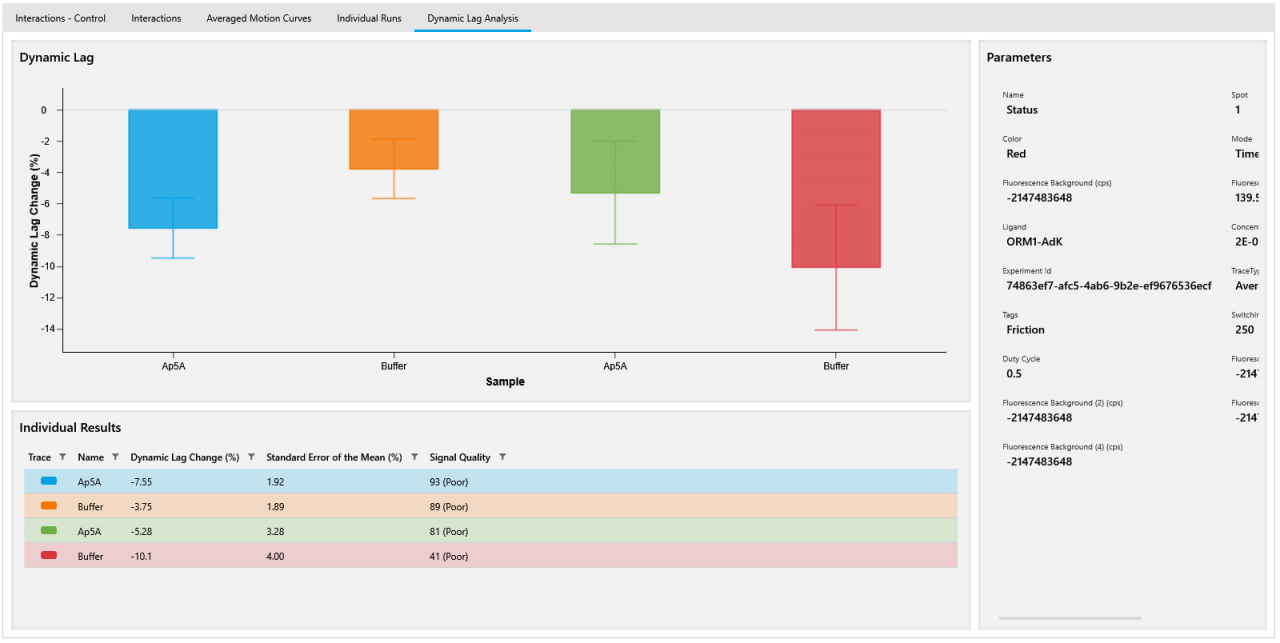This screenshot has width=1280, height=643.
Task: Click the Dynamic Lag Analysis tab
Action: (x=472, y=18)
